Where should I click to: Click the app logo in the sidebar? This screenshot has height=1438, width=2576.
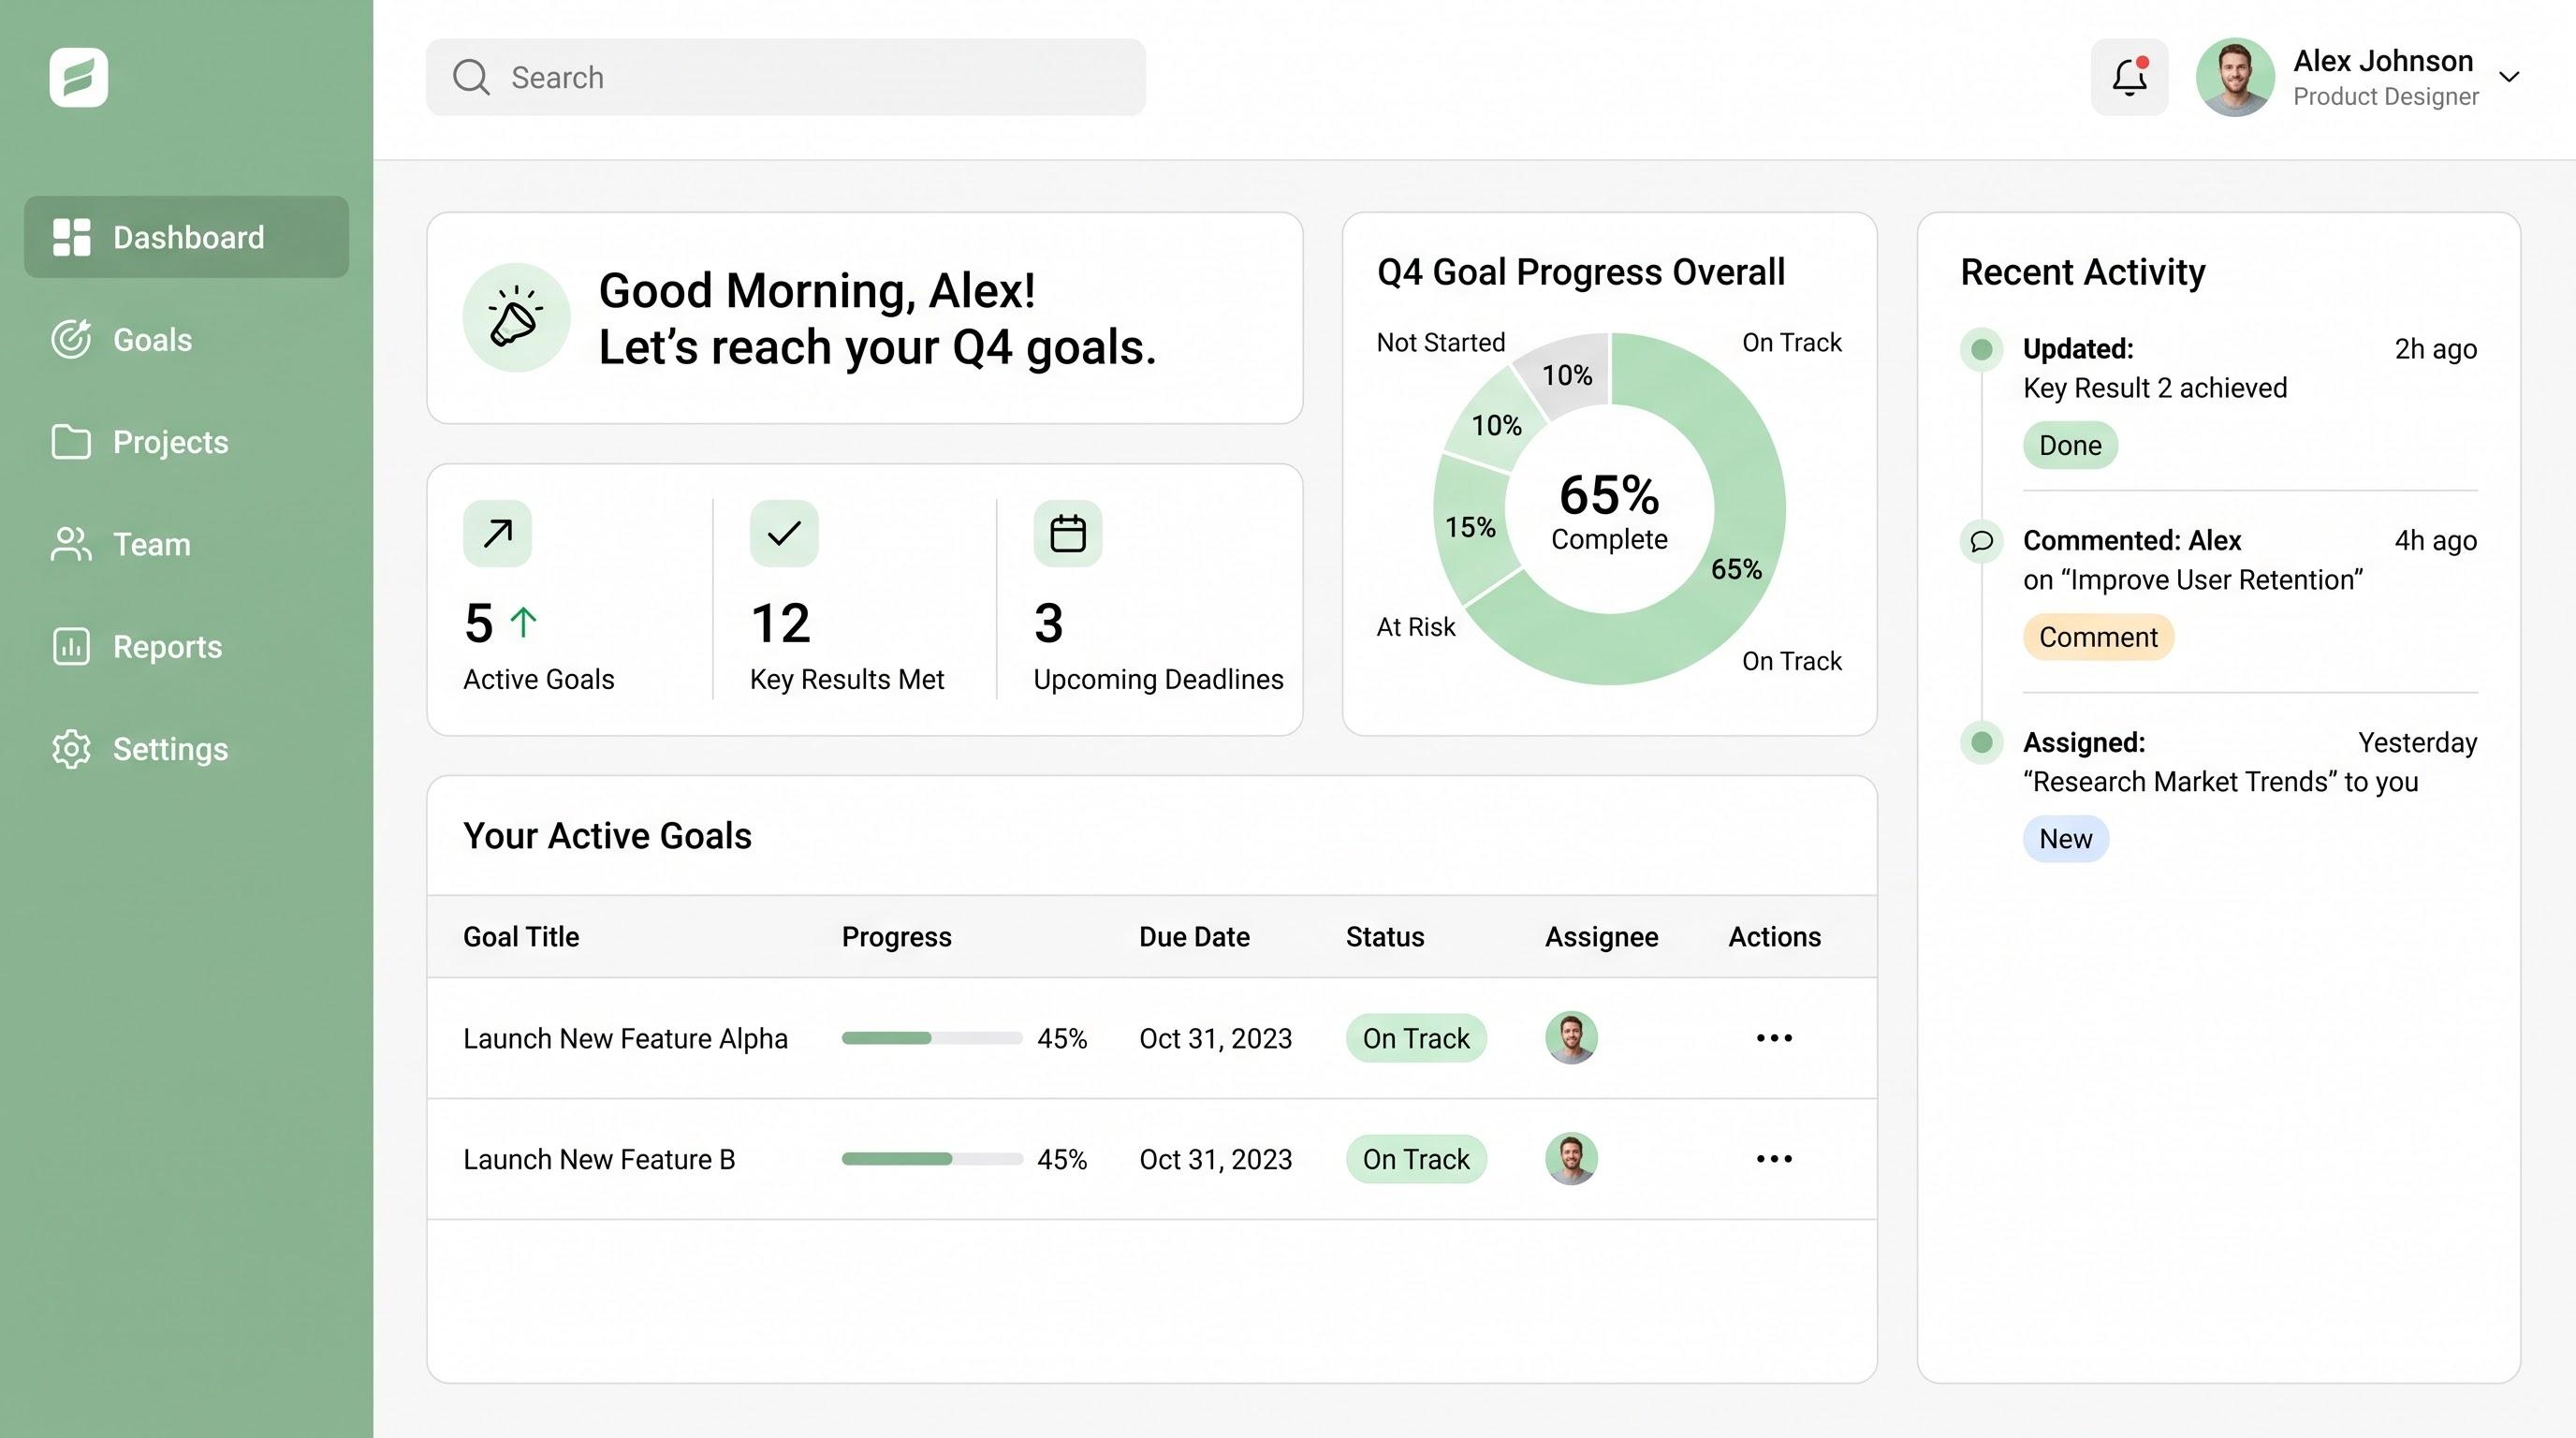(x=79, y=77)
